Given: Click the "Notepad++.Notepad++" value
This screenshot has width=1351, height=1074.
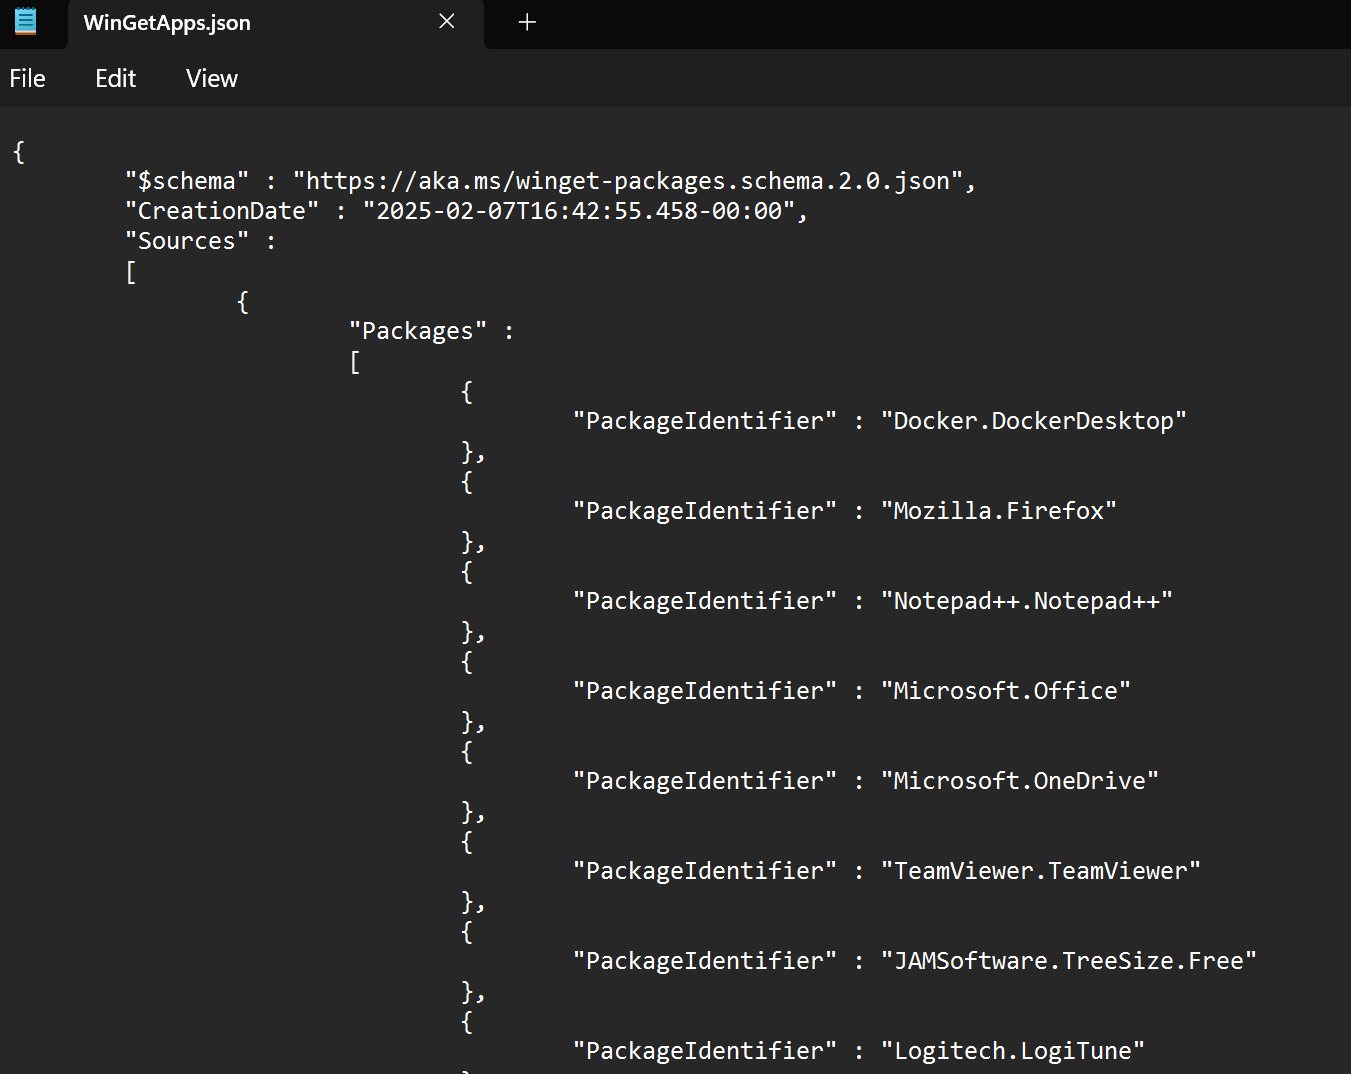Looking at the screenshot, I should coord(1027,601).
